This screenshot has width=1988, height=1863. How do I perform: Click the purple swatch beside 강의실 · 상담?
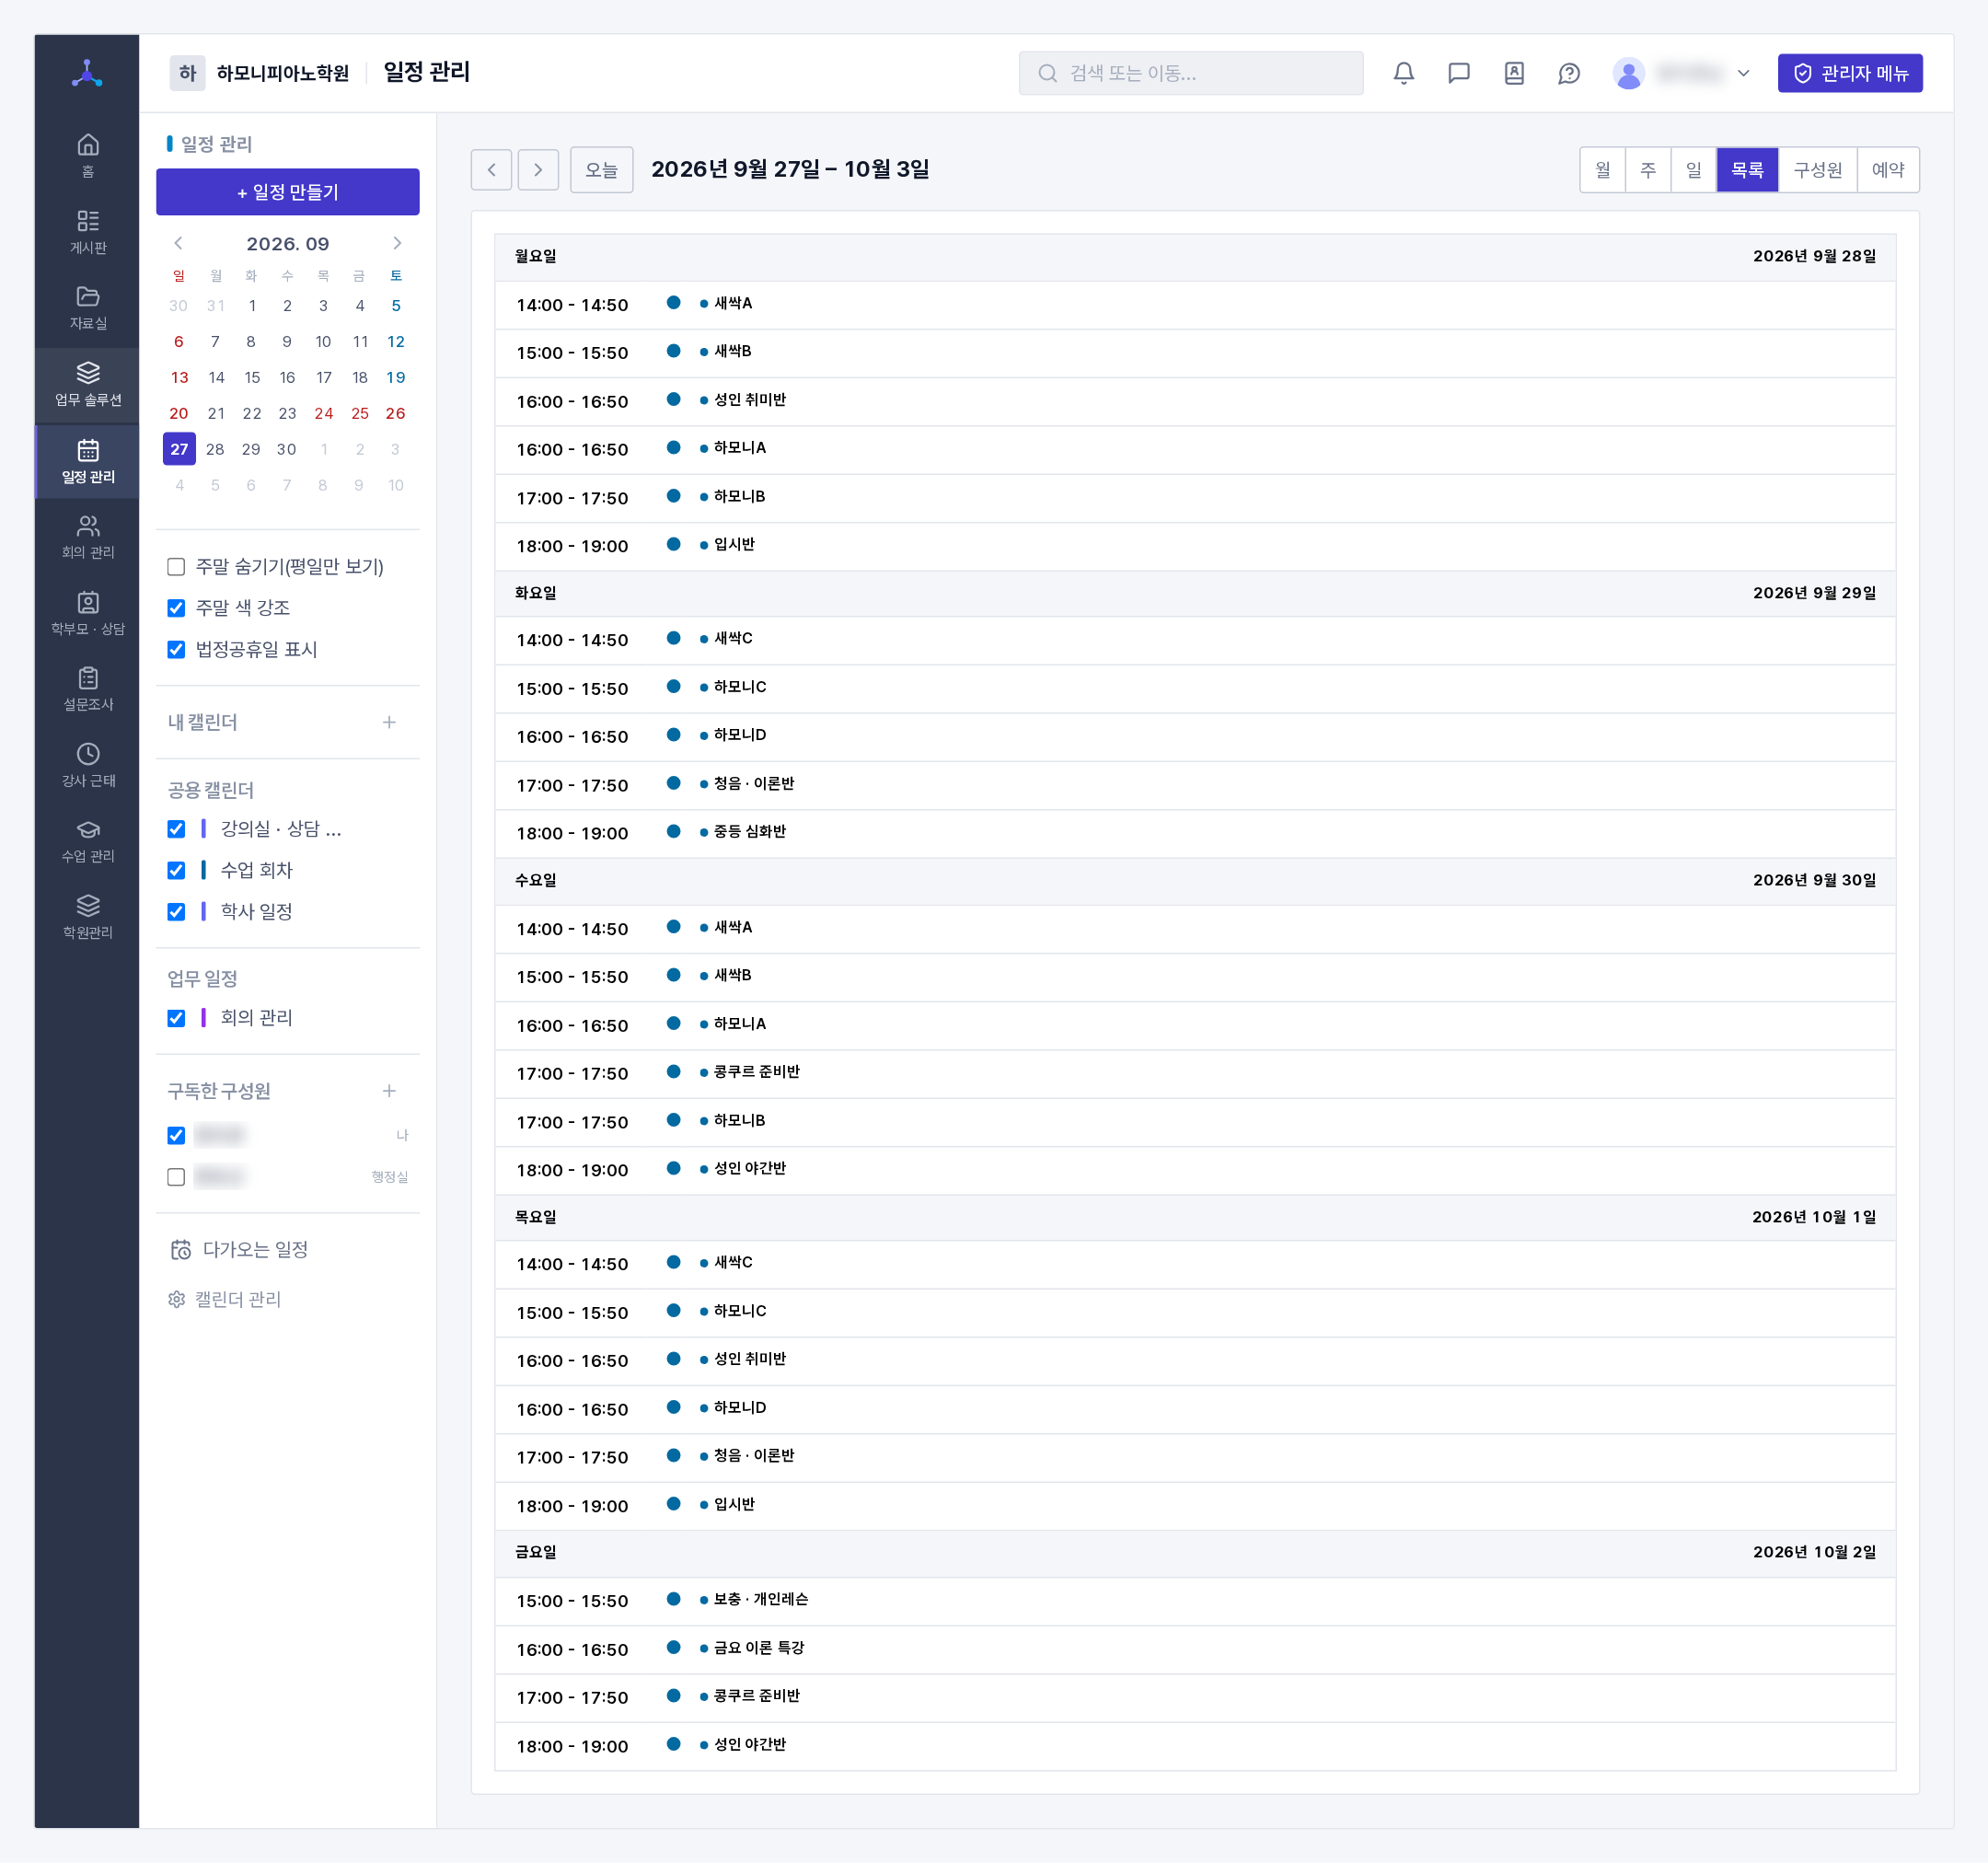pyautogui.click(x=204, y=828)
